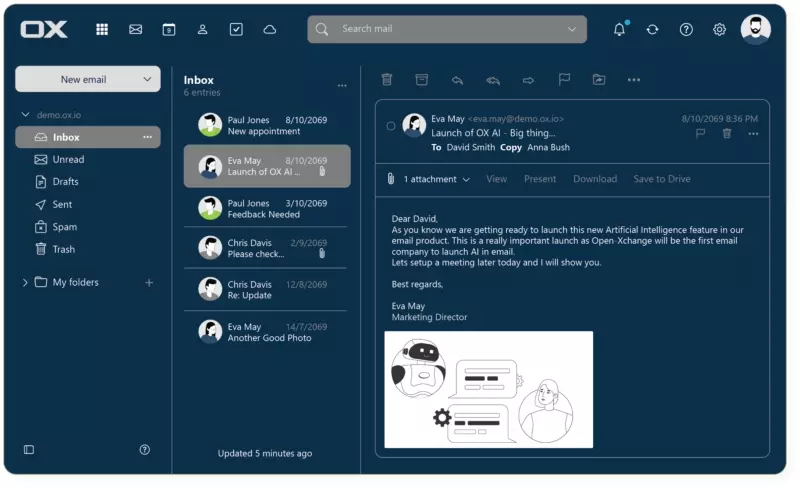The height and width of the screenshot is (488, 800).
Task: Toggle the folder view icon at bottom left
Action: click(29, 450)
